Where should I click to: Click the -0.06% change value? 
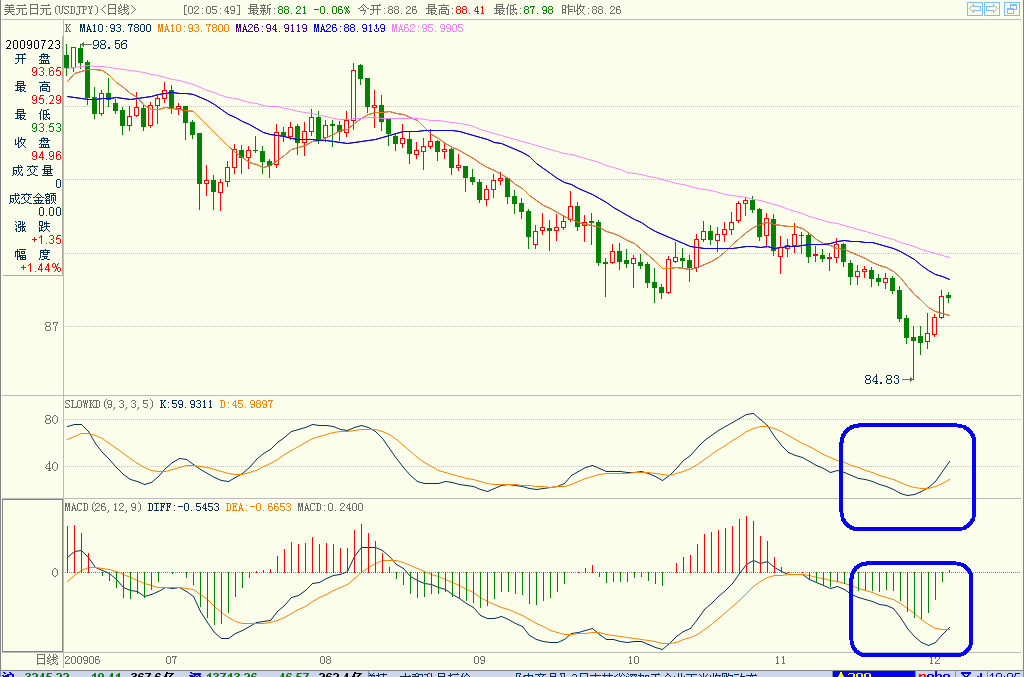pyautogui.click(x=332, y=10)
